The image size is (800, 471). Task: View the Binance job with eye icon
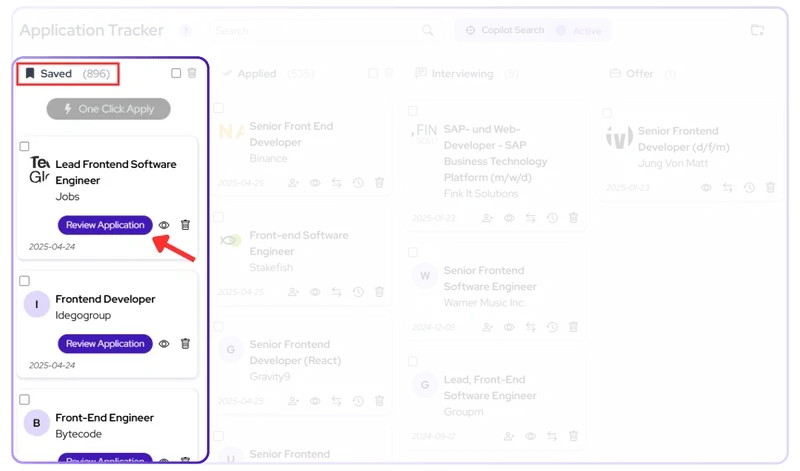(315, 183)
